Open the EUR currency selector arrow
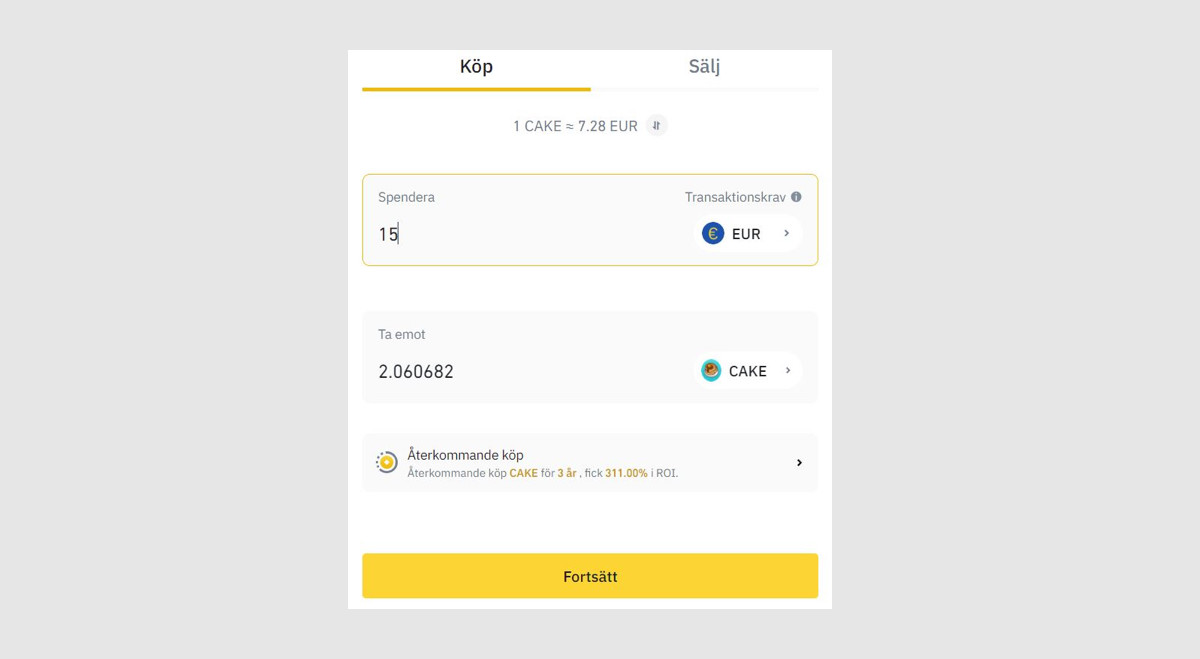The height and width of the screenshot is (659, 1200). [787, 234]
